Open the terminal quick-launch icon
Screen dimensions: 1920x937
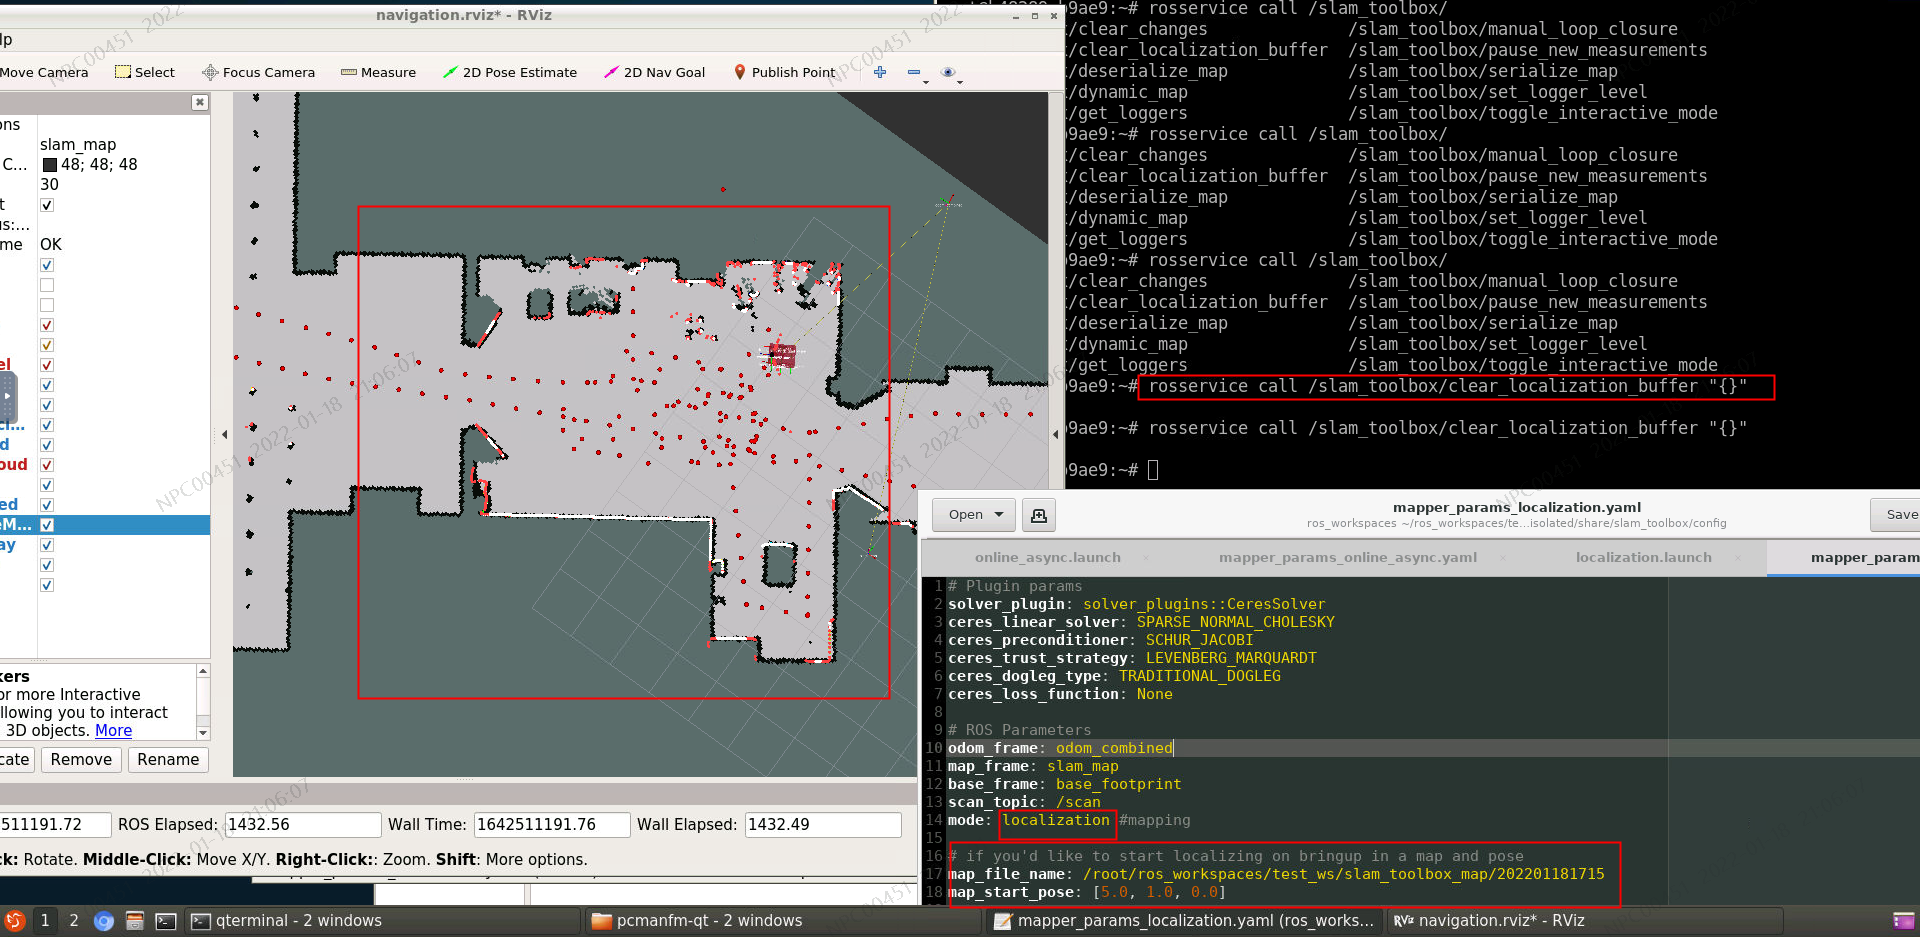[166, 921]
